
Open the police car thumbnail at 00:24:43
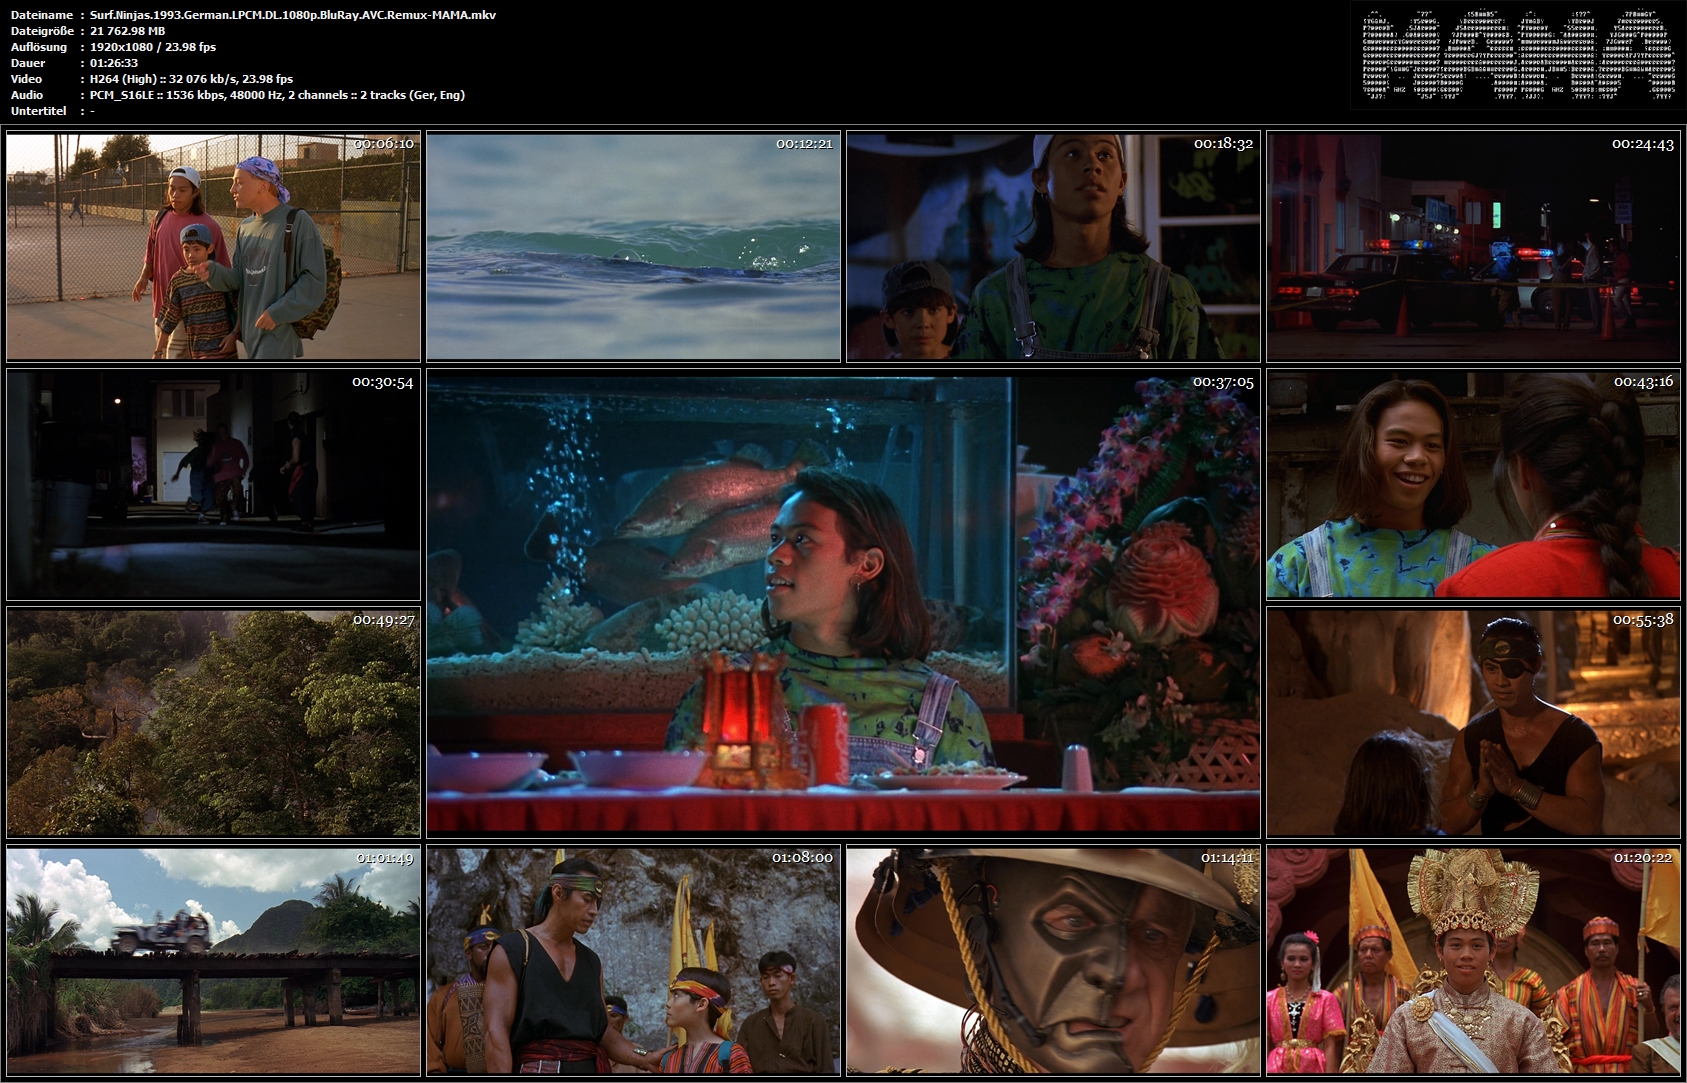pos(1473,246)
